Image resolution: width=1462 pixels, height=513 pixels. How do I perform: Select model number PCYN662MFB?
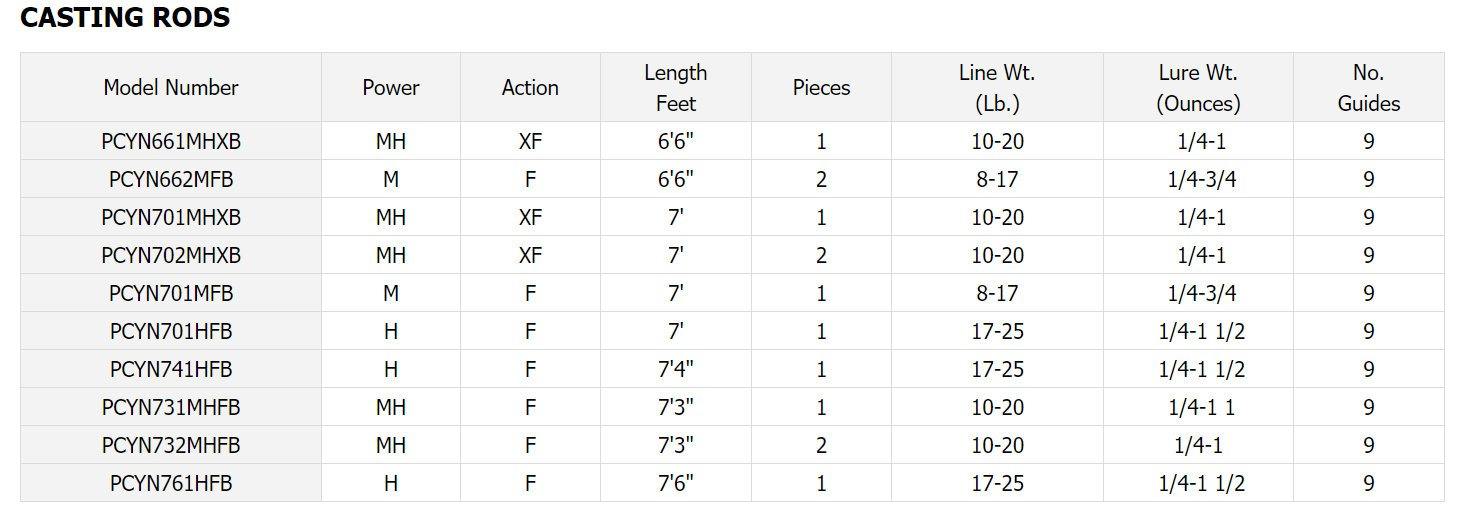171,180
